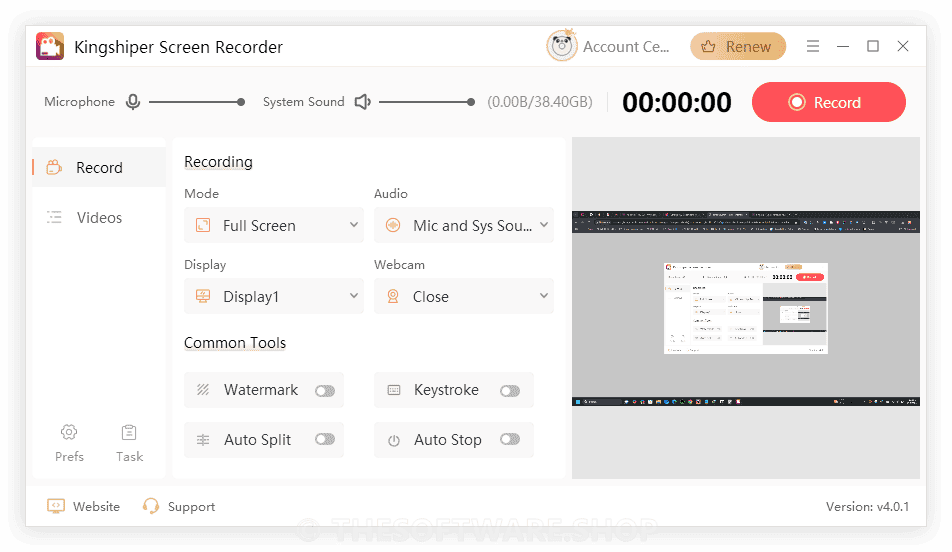Viewport: 952px width, 552px height.
Task: Expand the Mode Full Screen dropdown
Action: [x=274, y=225]
